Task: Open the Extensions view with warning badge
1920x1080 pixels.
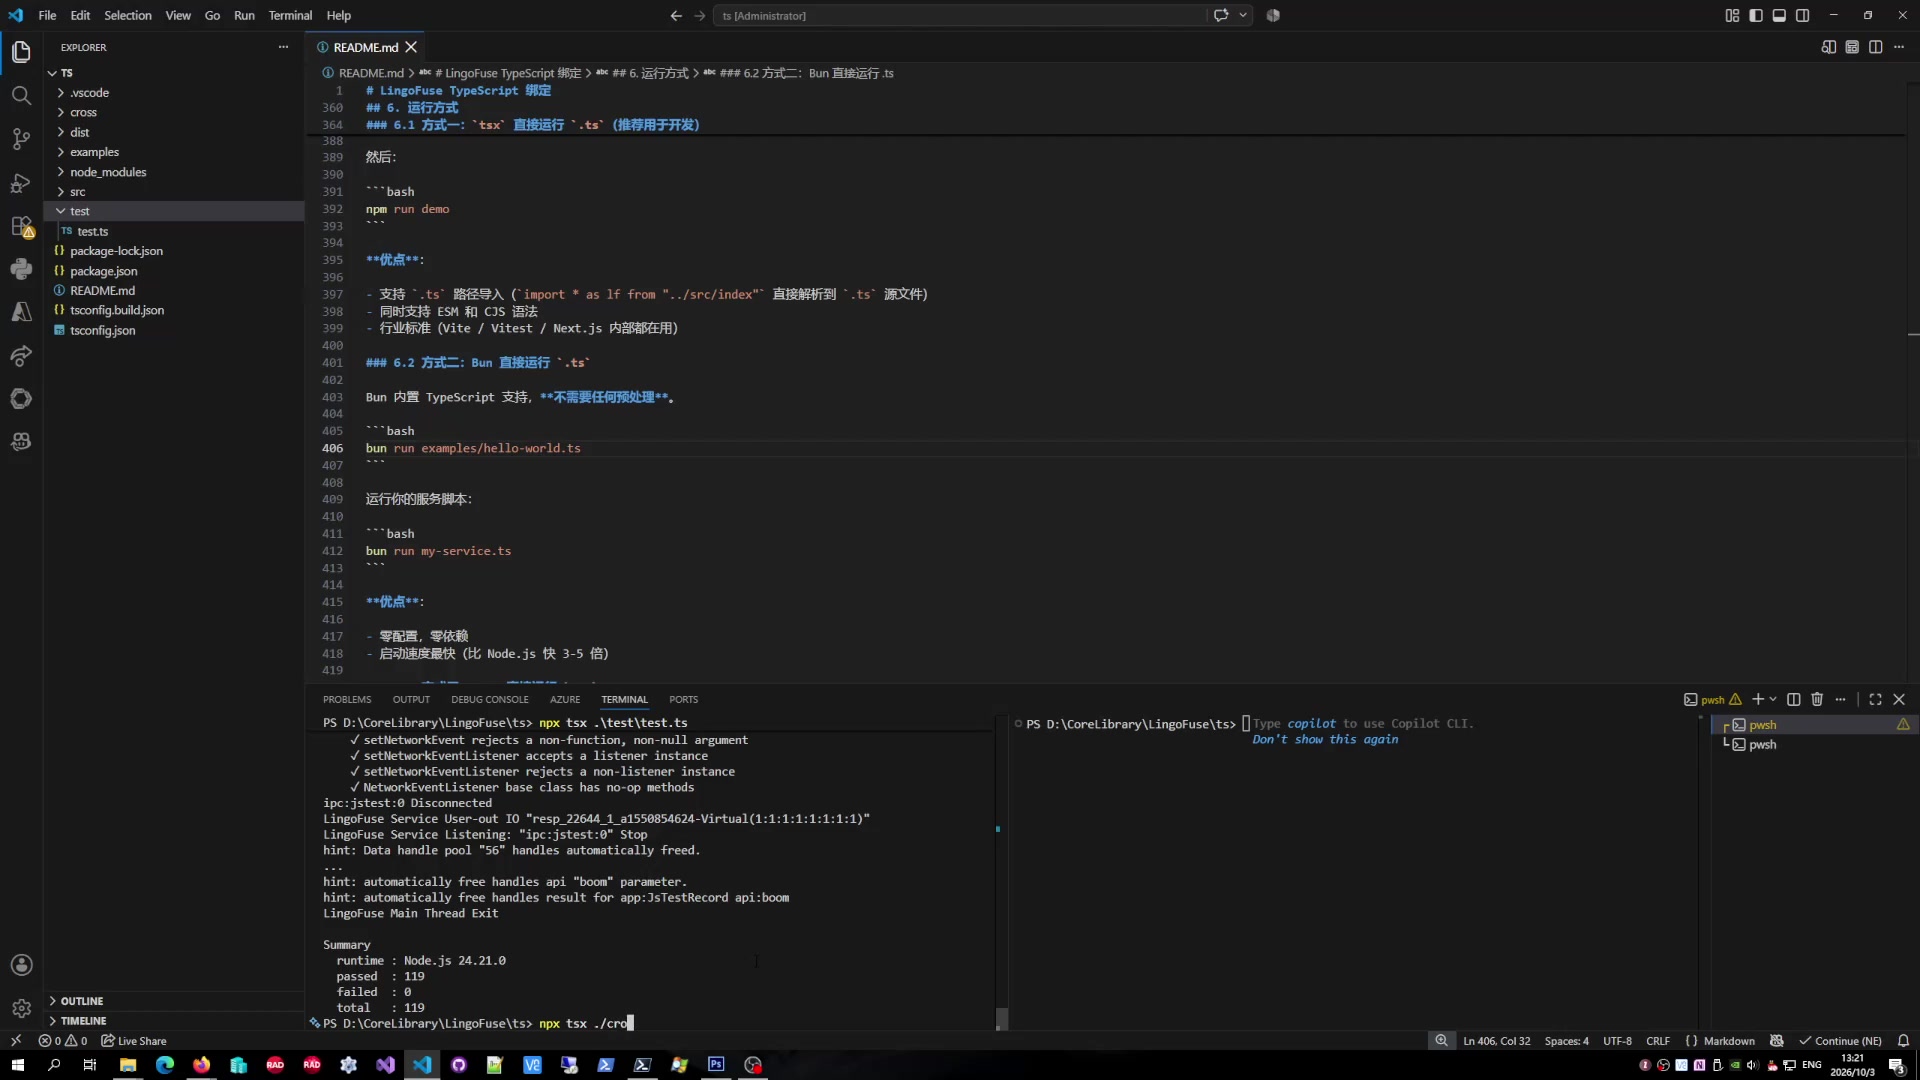Action: 21,227
